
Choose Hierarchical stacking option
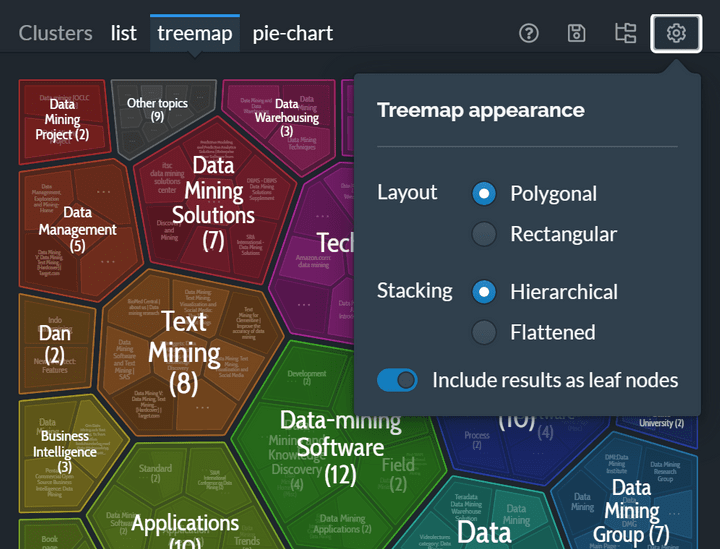pyautogui.click(x=484, y=292)
